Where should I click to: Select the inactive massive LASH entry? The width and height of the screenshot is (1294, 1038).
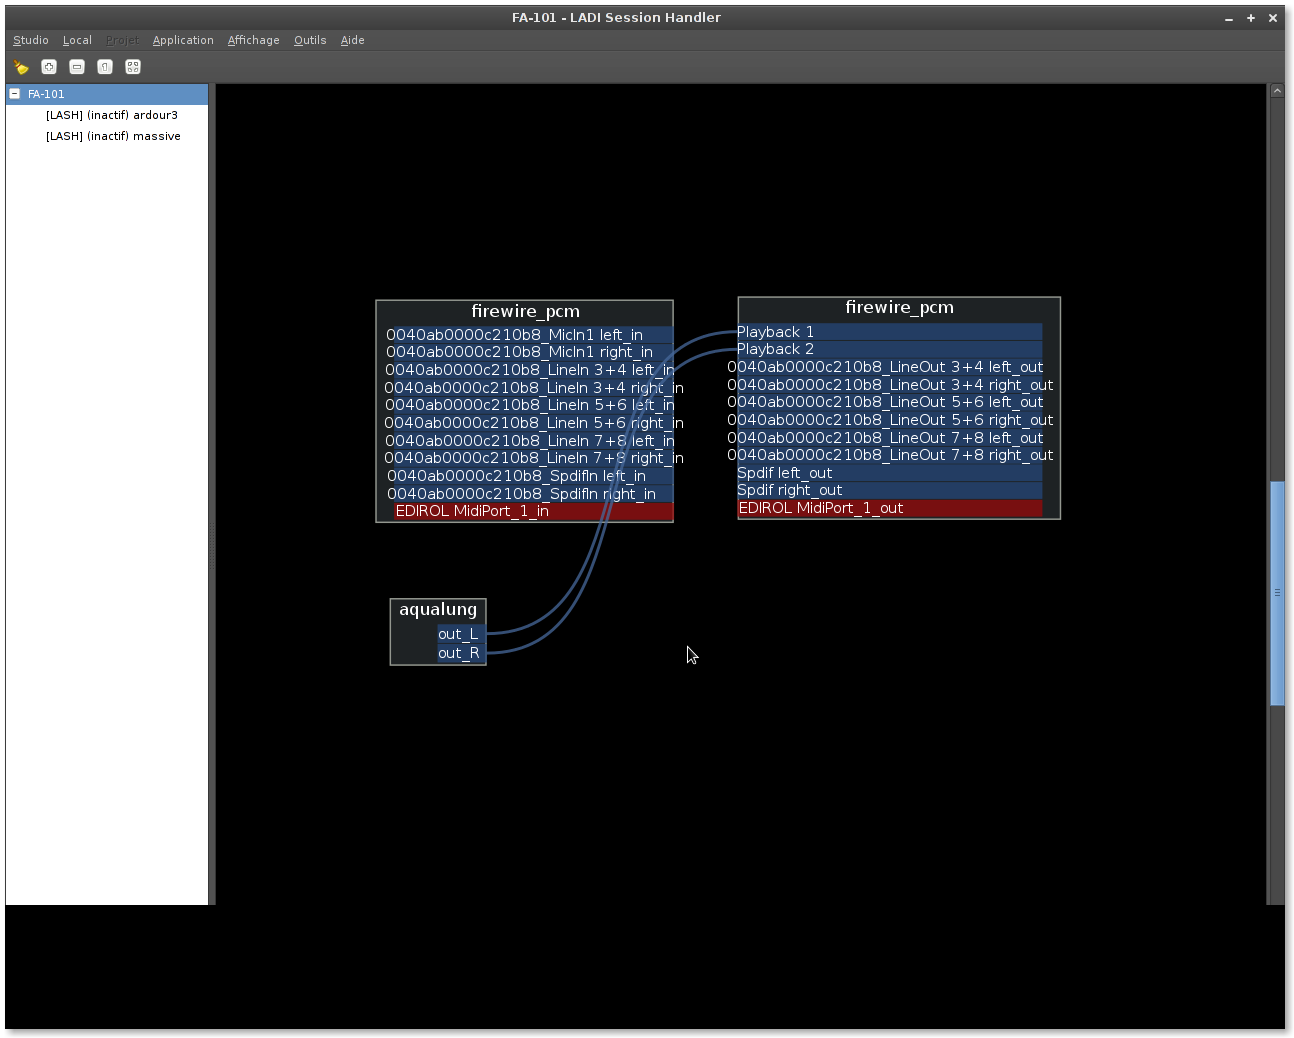(x=113, y=136)
